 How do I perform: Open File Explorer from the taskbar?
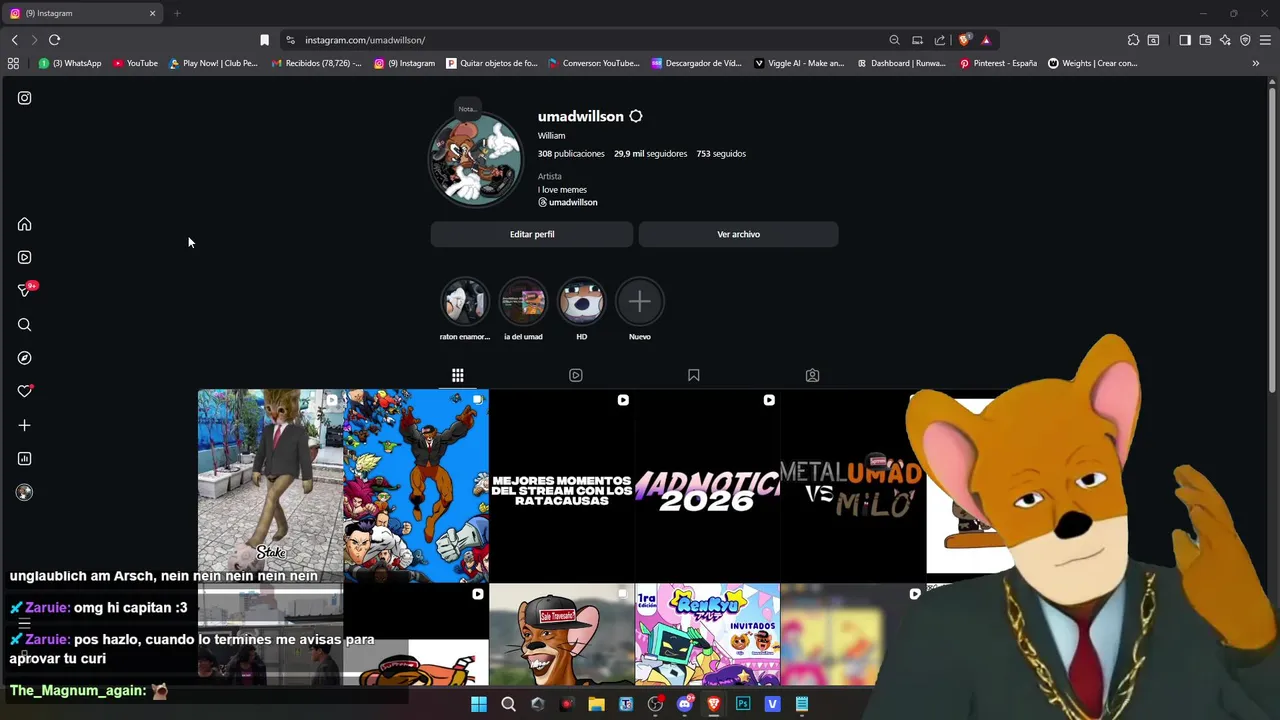point(596,704)
